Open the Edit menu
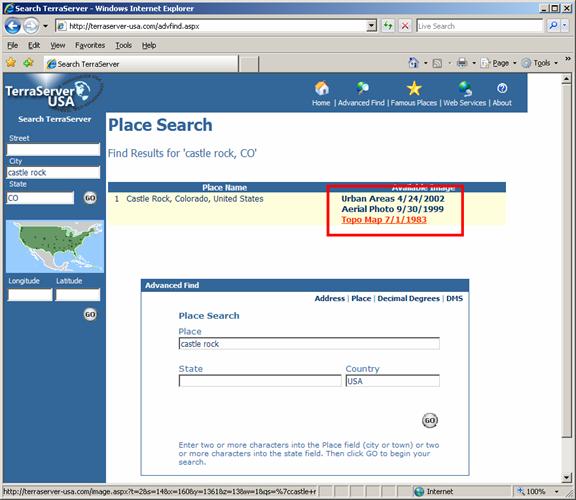This screenshot has height=500, width=576. click(34, 45)
